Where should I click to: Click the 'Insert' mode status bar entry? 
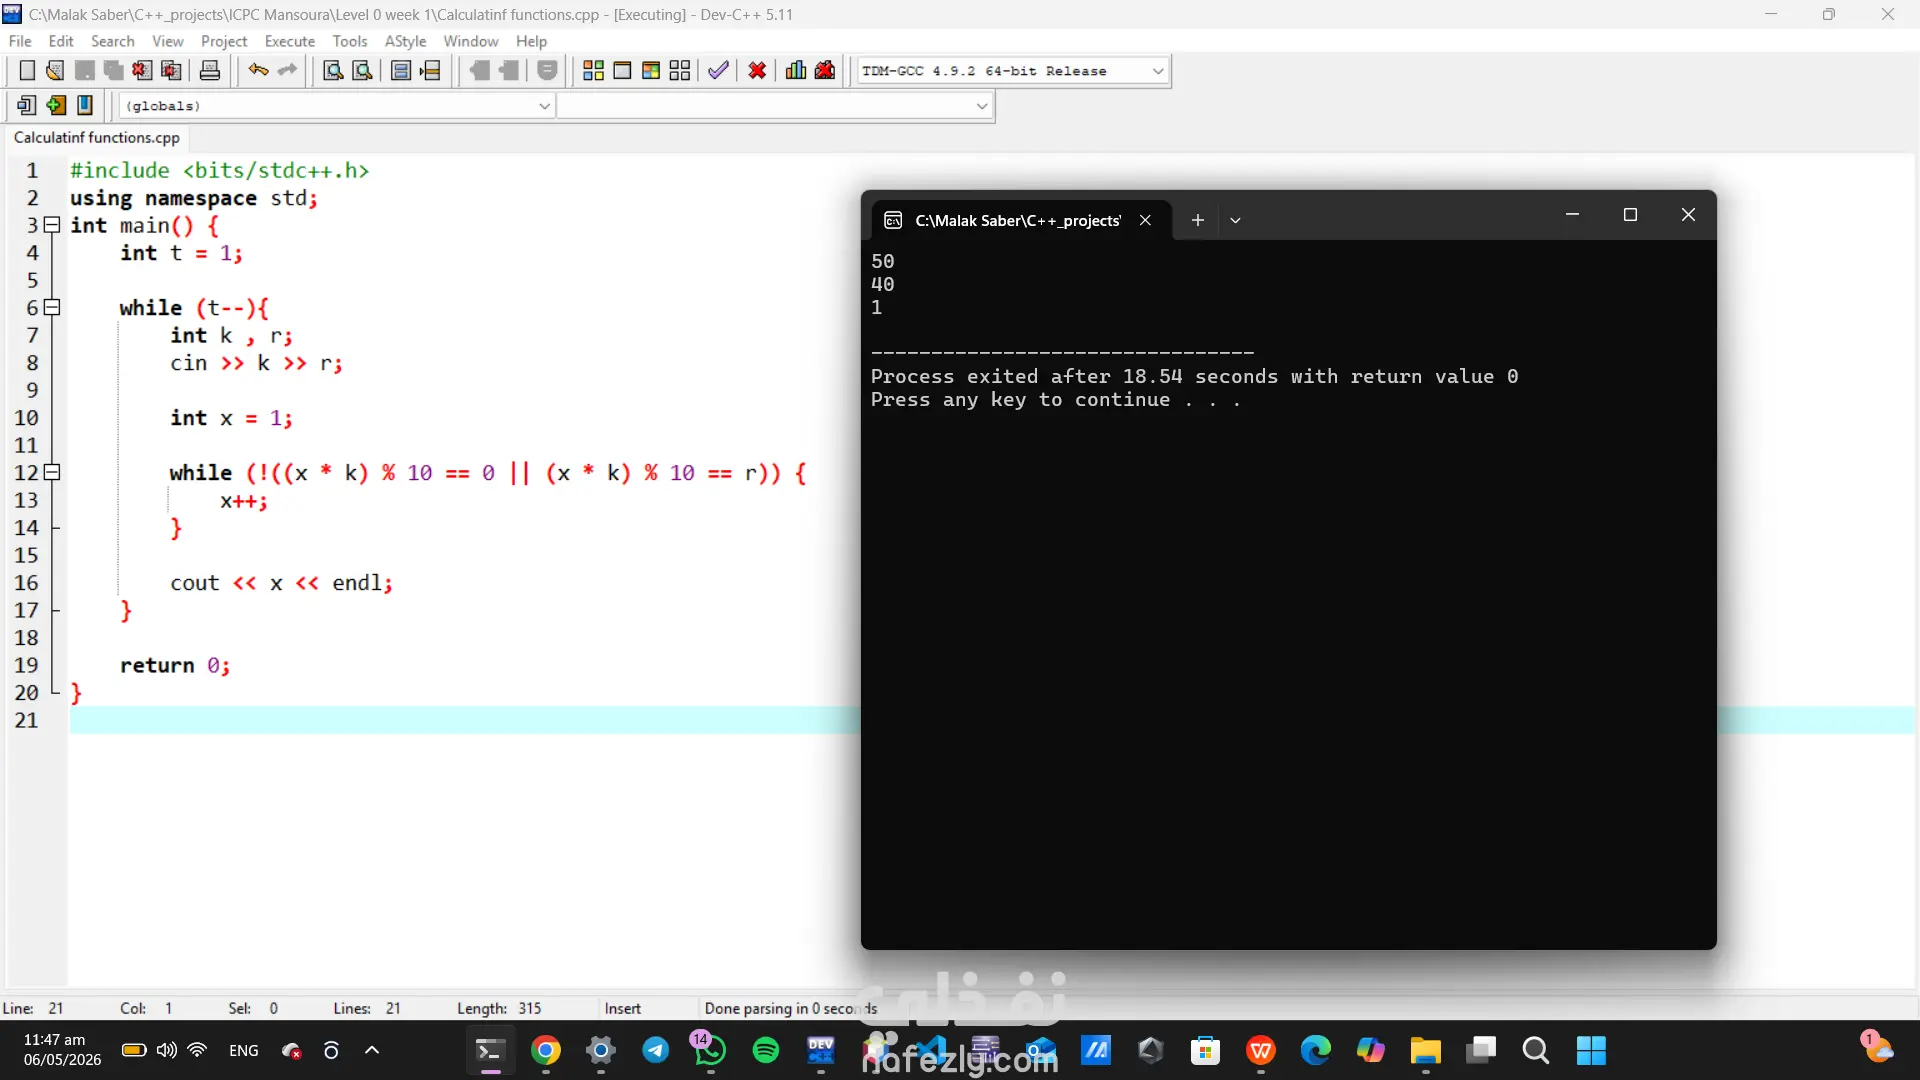(622, 1008)
